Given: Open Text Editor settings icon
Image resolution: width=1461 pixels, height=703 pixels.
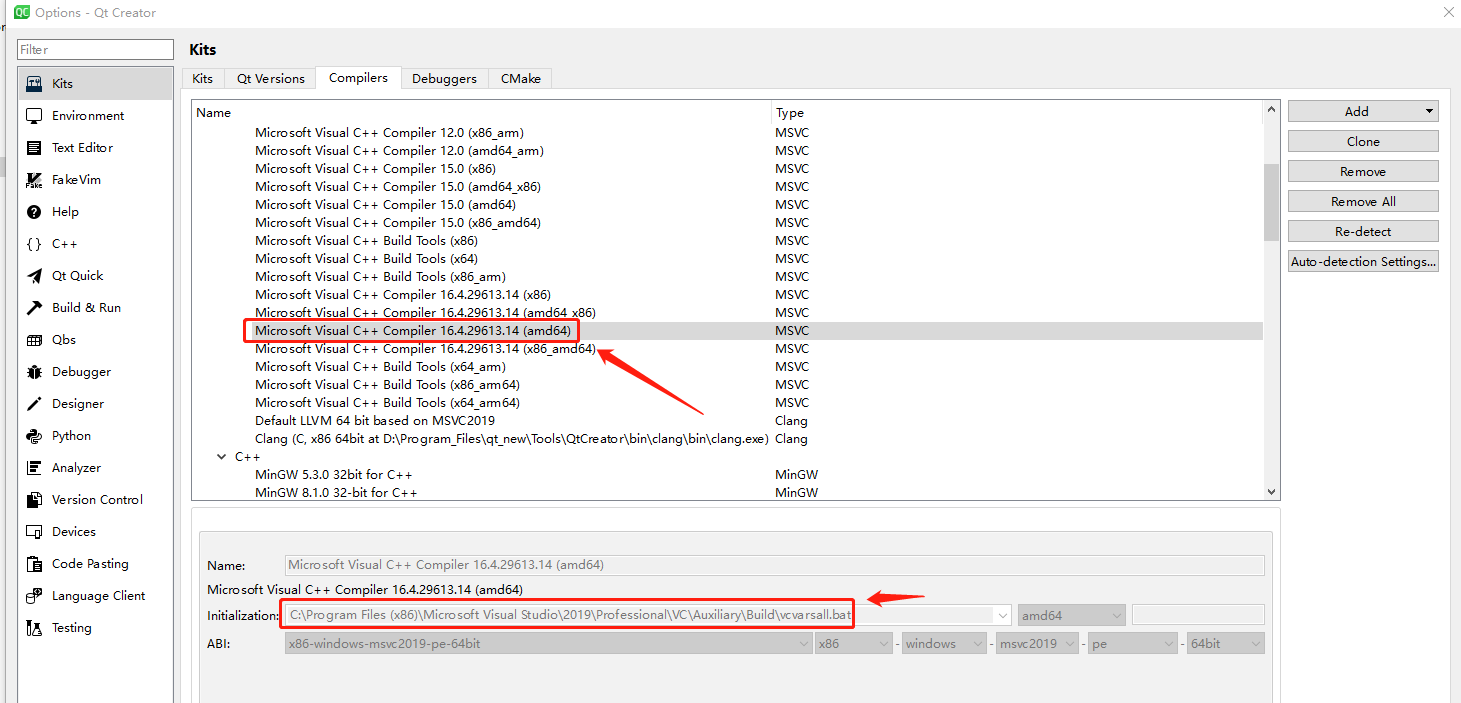Looking at the screenshot, I should click(34, 148).
